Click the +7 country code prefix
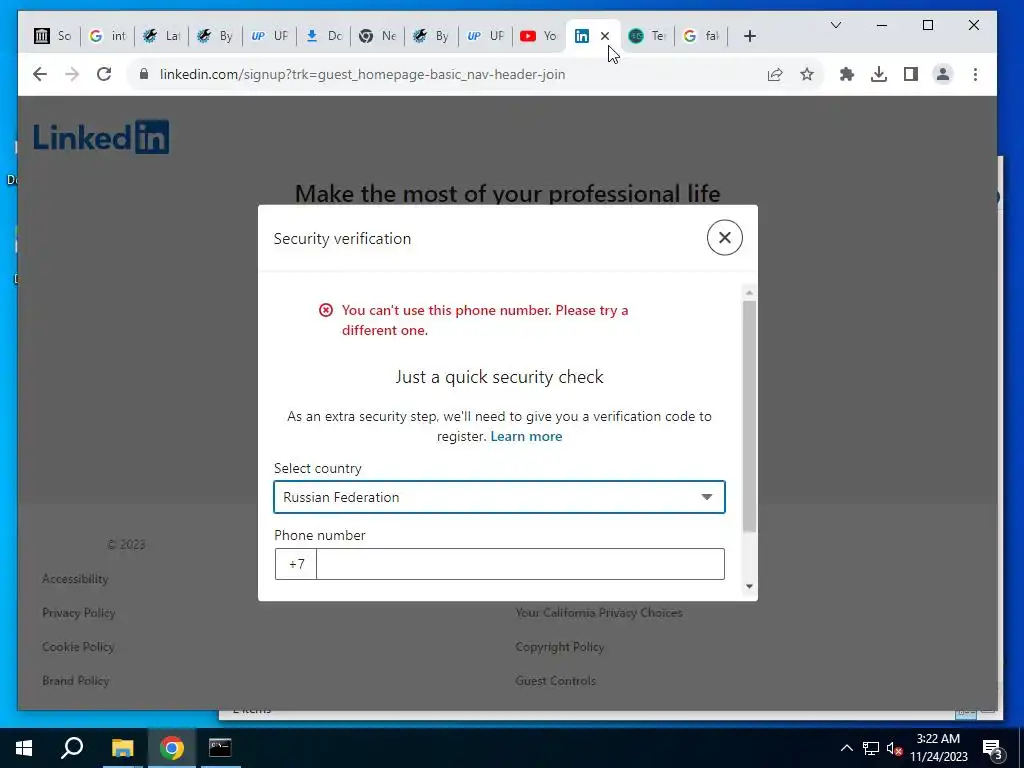1024x768 pixels. click(296, 564)
